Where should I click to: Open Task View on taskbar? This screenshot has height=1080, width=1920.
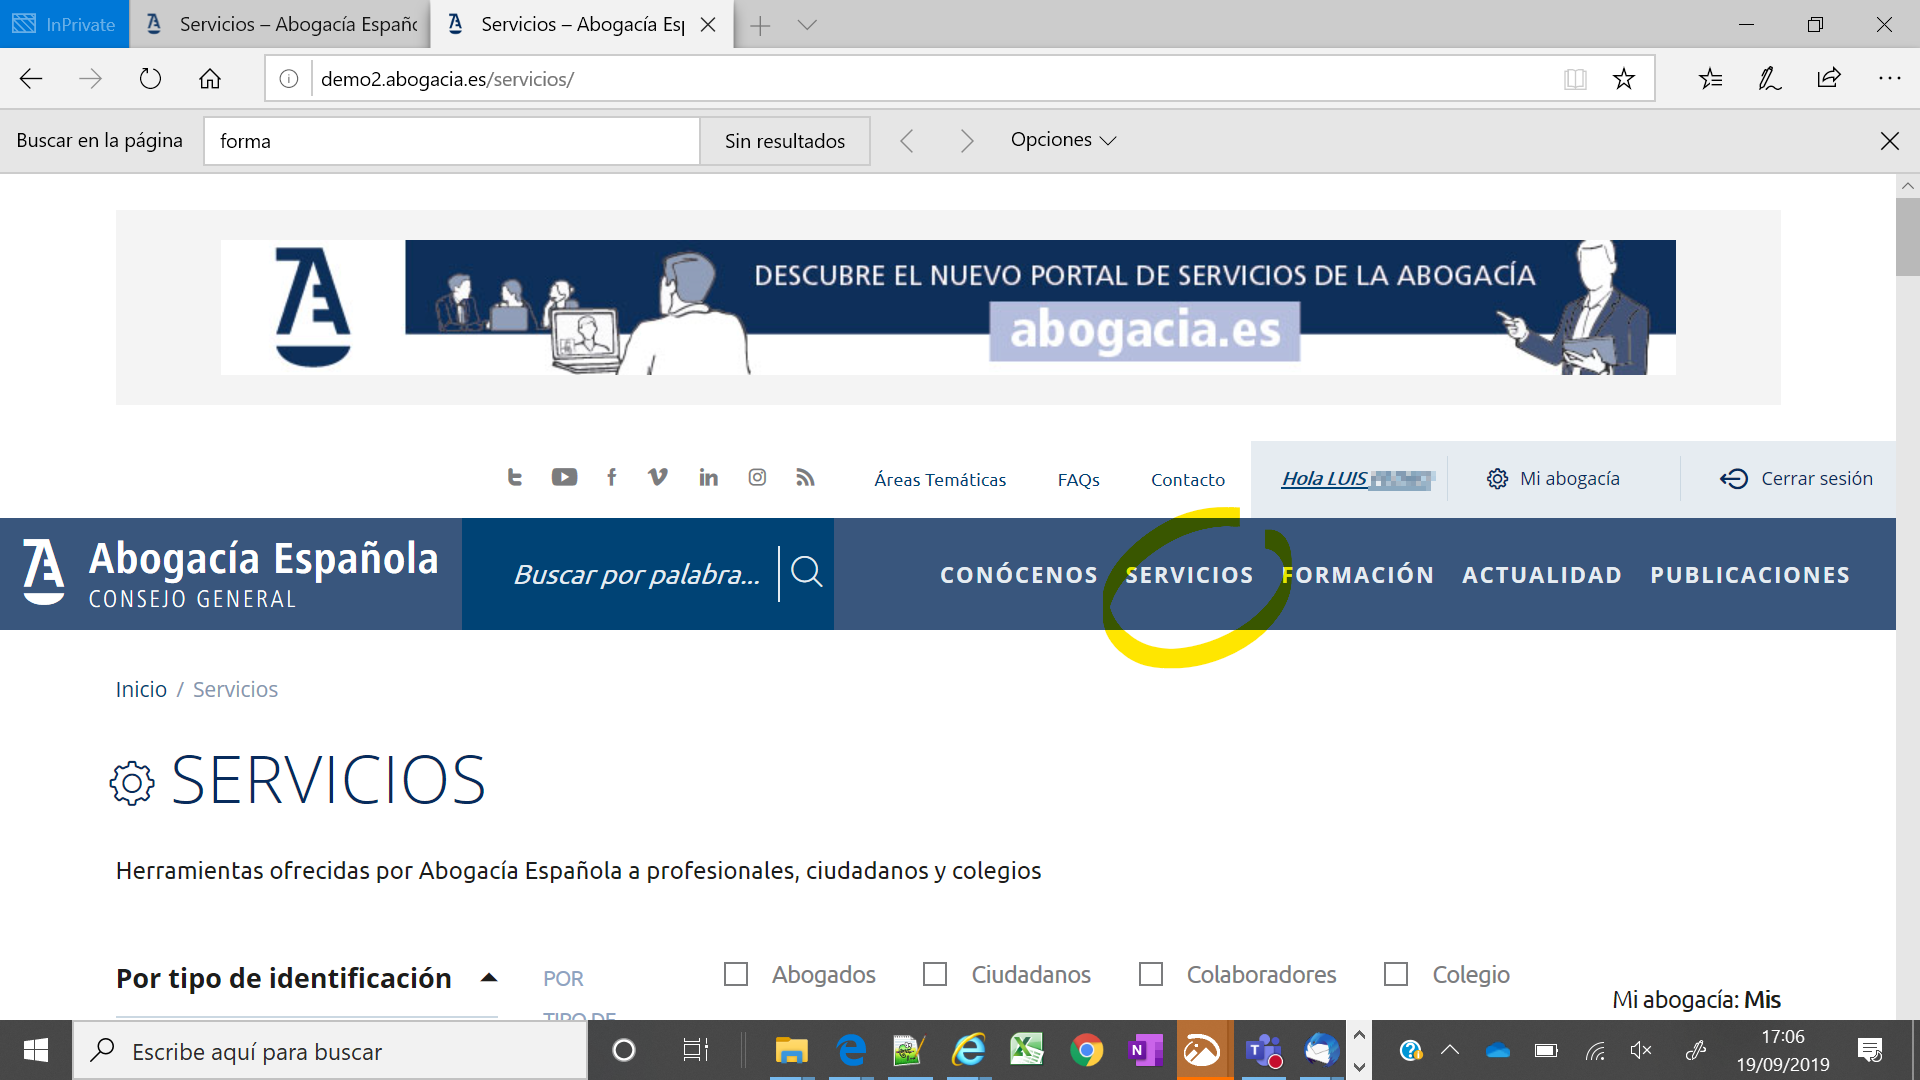tap(695, 1050)
